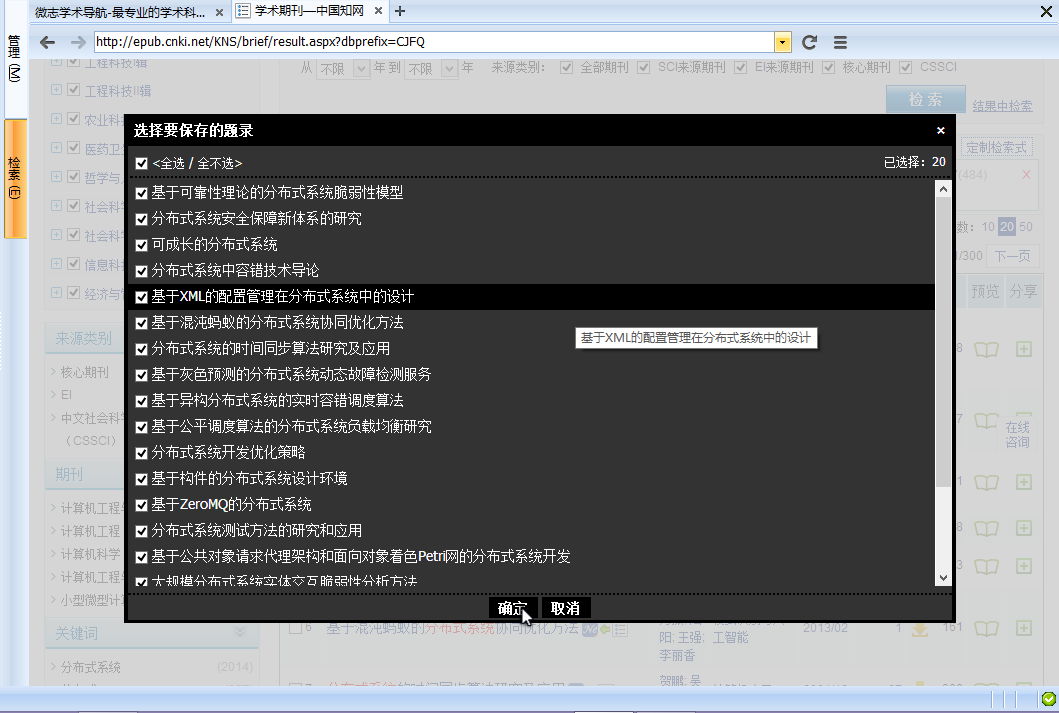Image resolution: width=1059 pixels, height=713 pixels.
Task: Click the browser forward arrow
Action: click(x=78, y=42)
